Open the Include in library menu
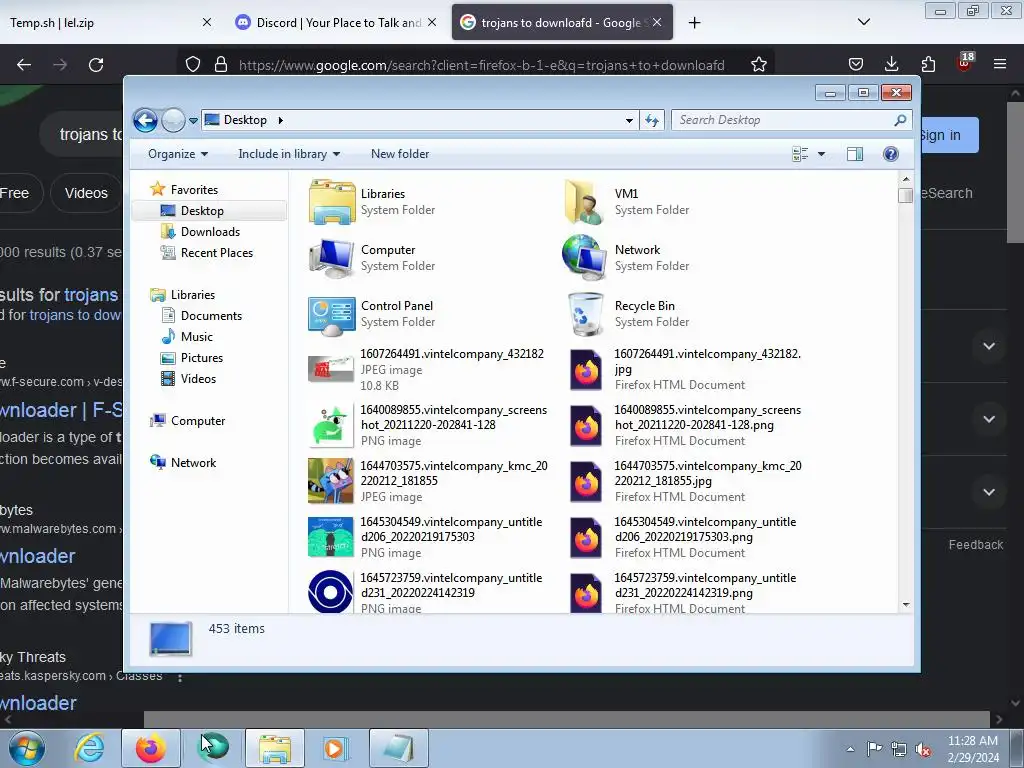1024x768 pixels. 289,154
